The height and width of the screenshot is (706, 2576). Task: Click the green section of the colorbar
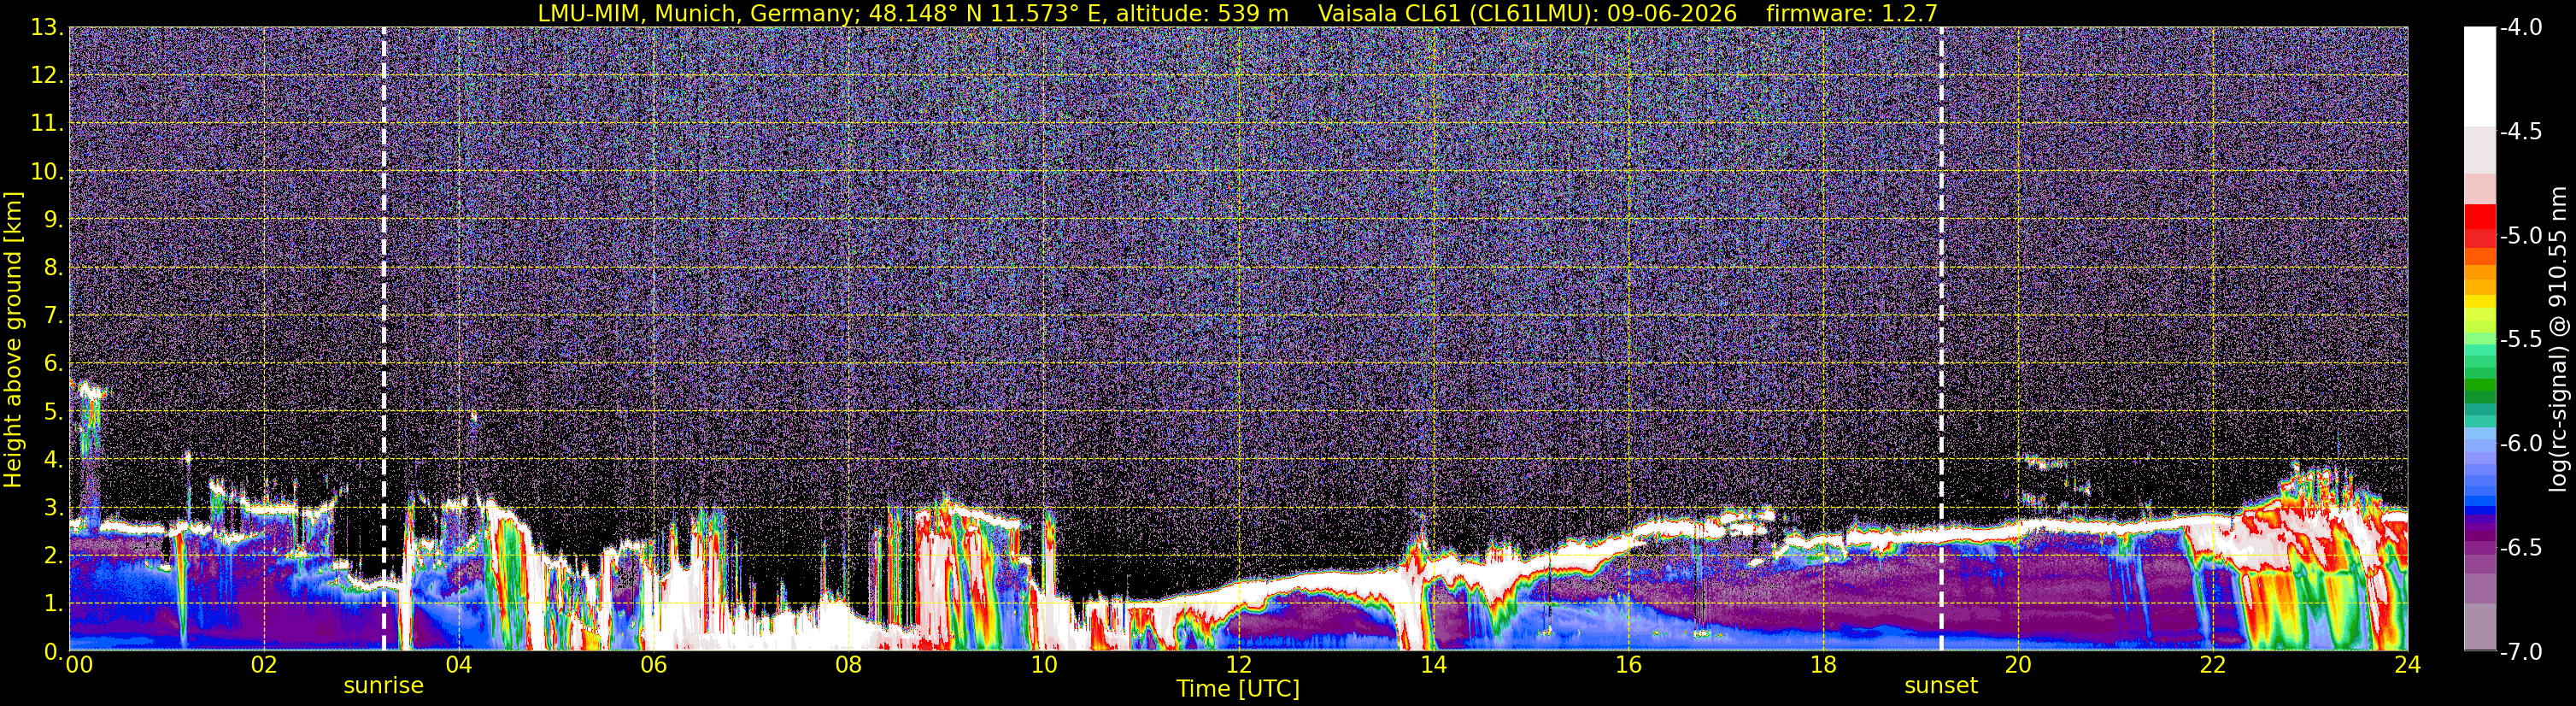coord(2480,380)
